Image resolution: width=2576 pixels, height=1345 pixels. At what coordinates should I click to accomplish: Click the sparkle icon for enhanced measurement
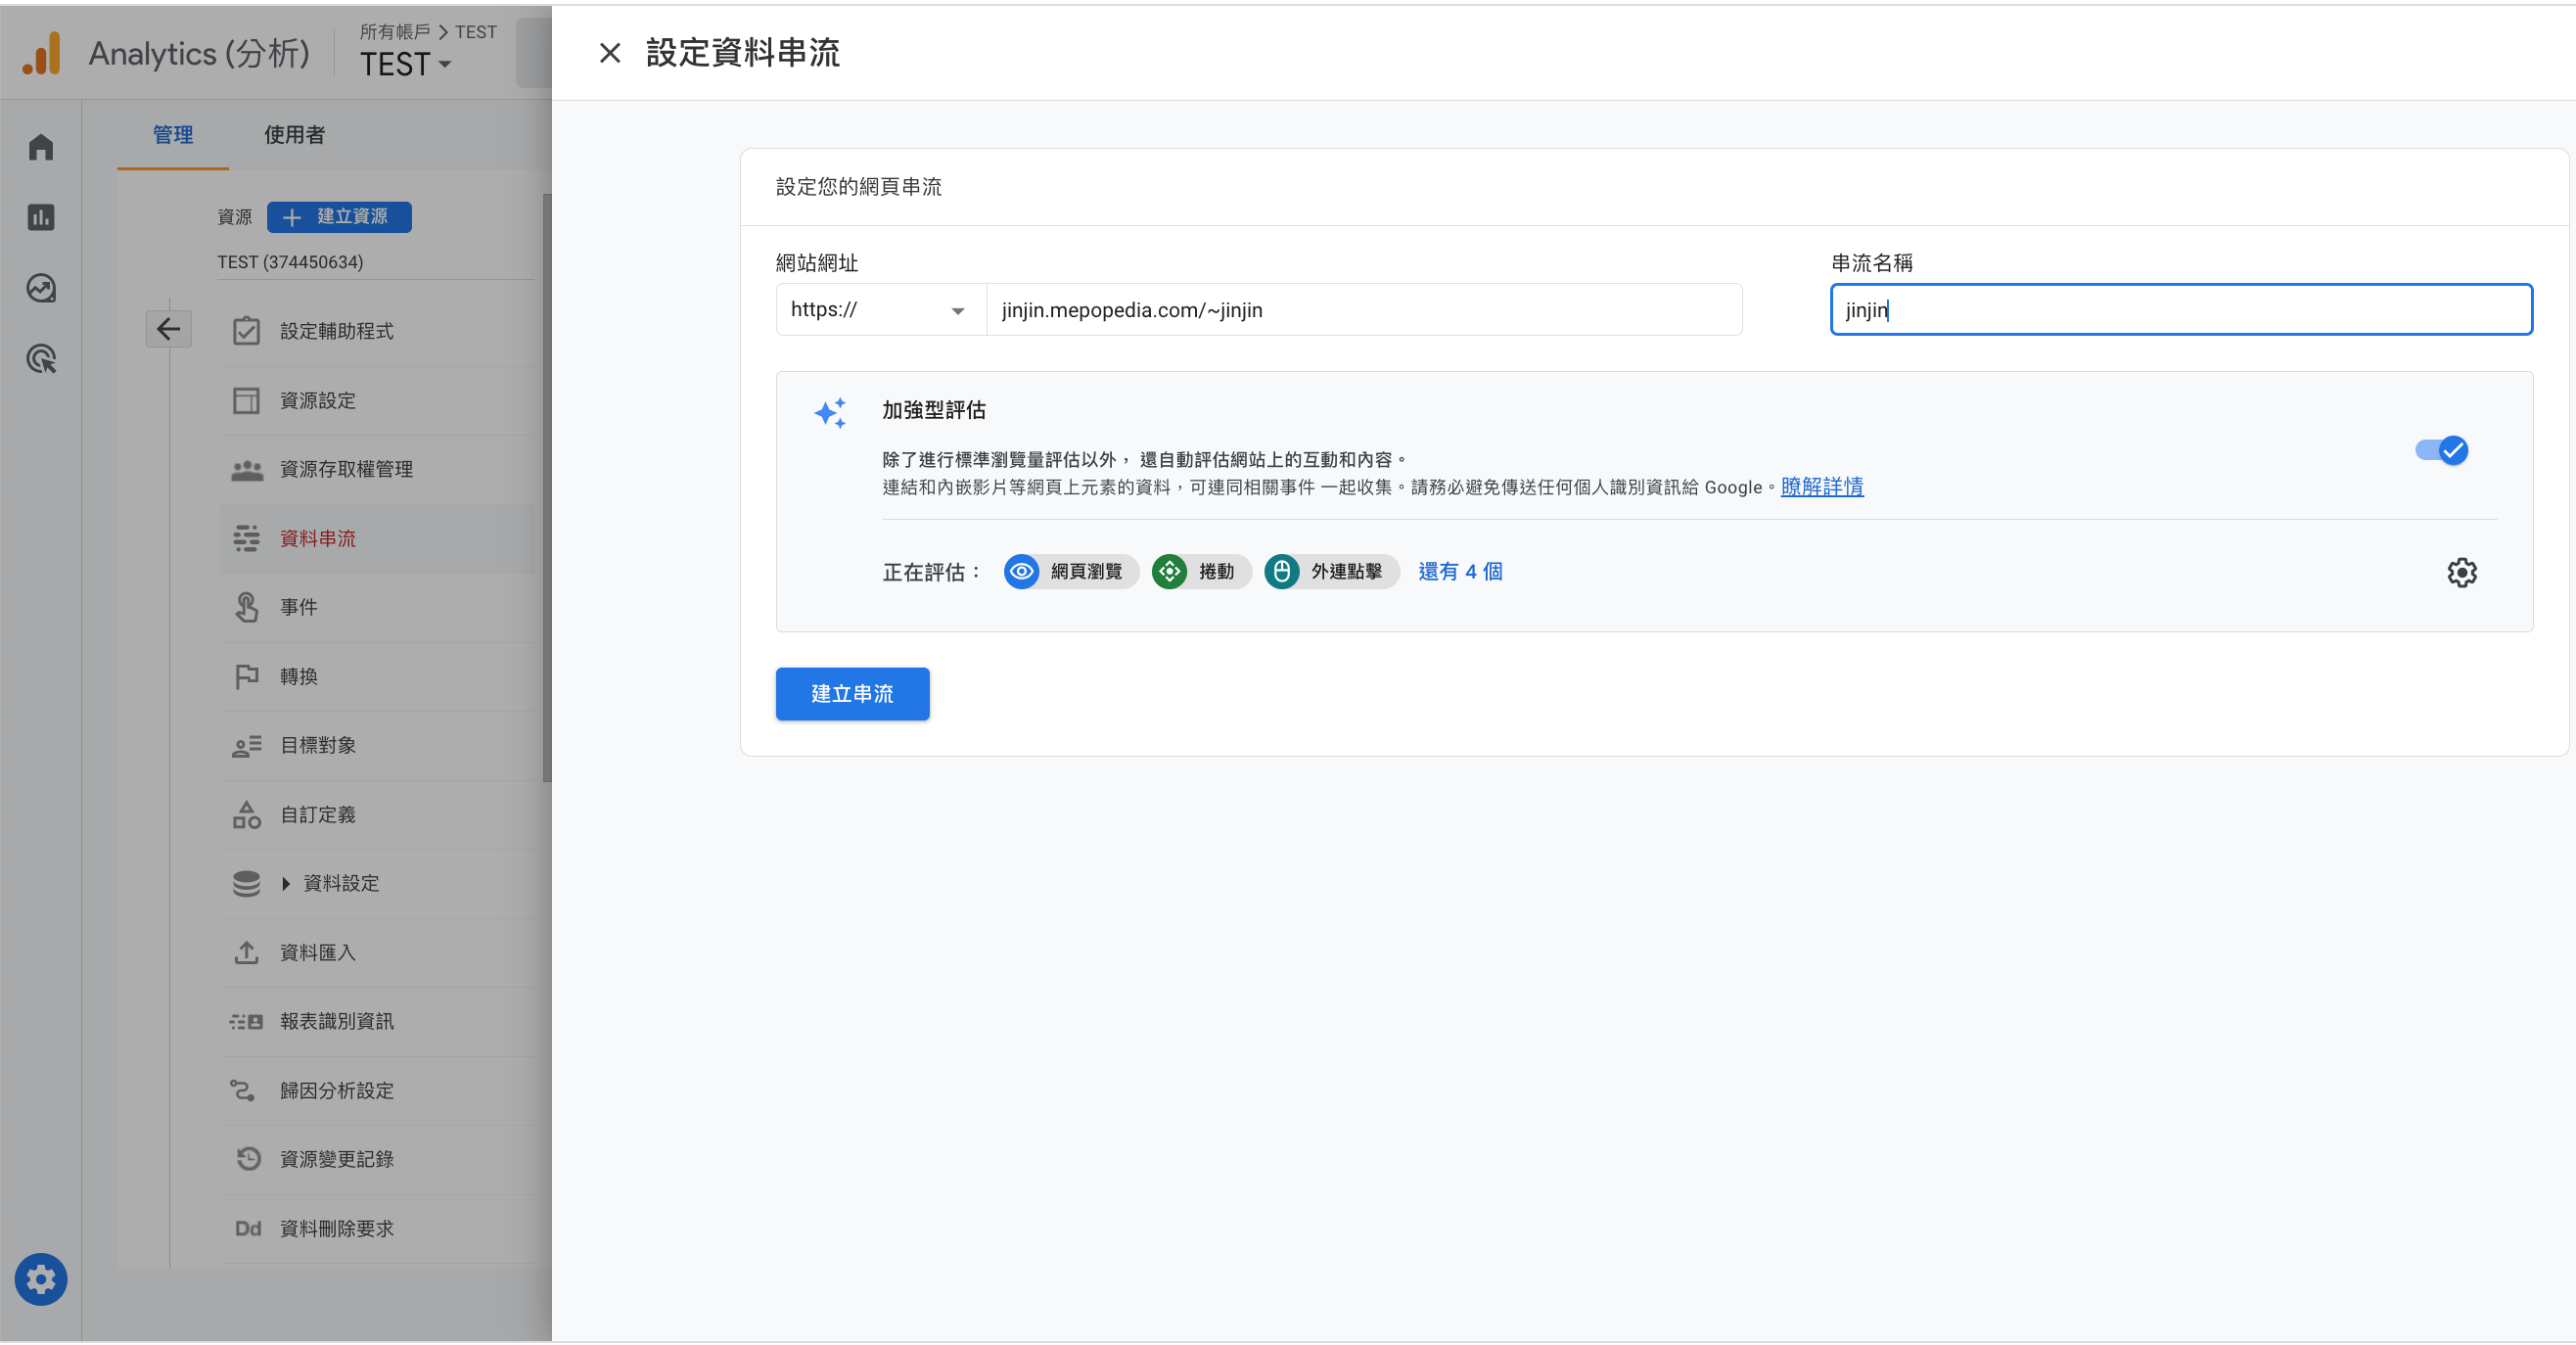pyautogui.click(x=830, y=412)
